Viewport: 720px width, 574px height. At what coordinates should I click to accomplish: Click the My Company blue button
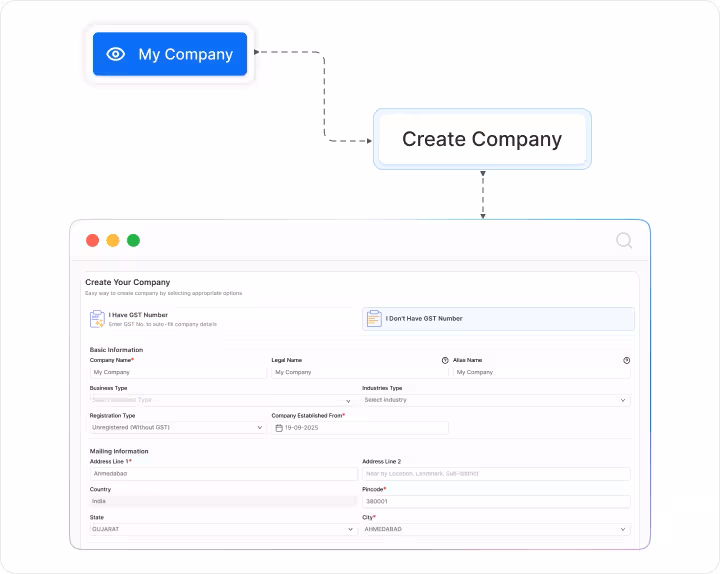(x=170, y=54)
